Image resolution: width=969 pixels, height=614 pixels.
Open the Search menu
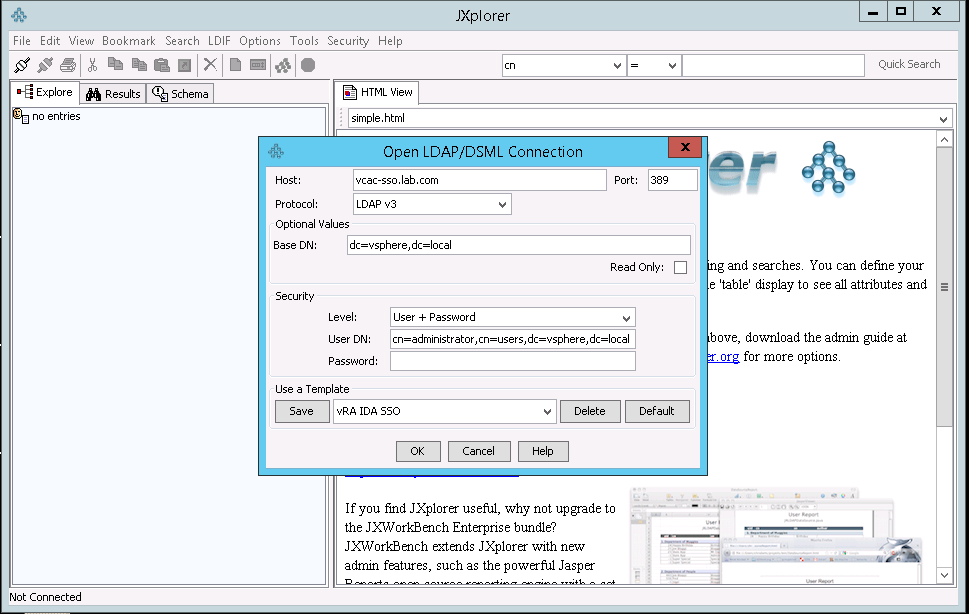(182, 41)
